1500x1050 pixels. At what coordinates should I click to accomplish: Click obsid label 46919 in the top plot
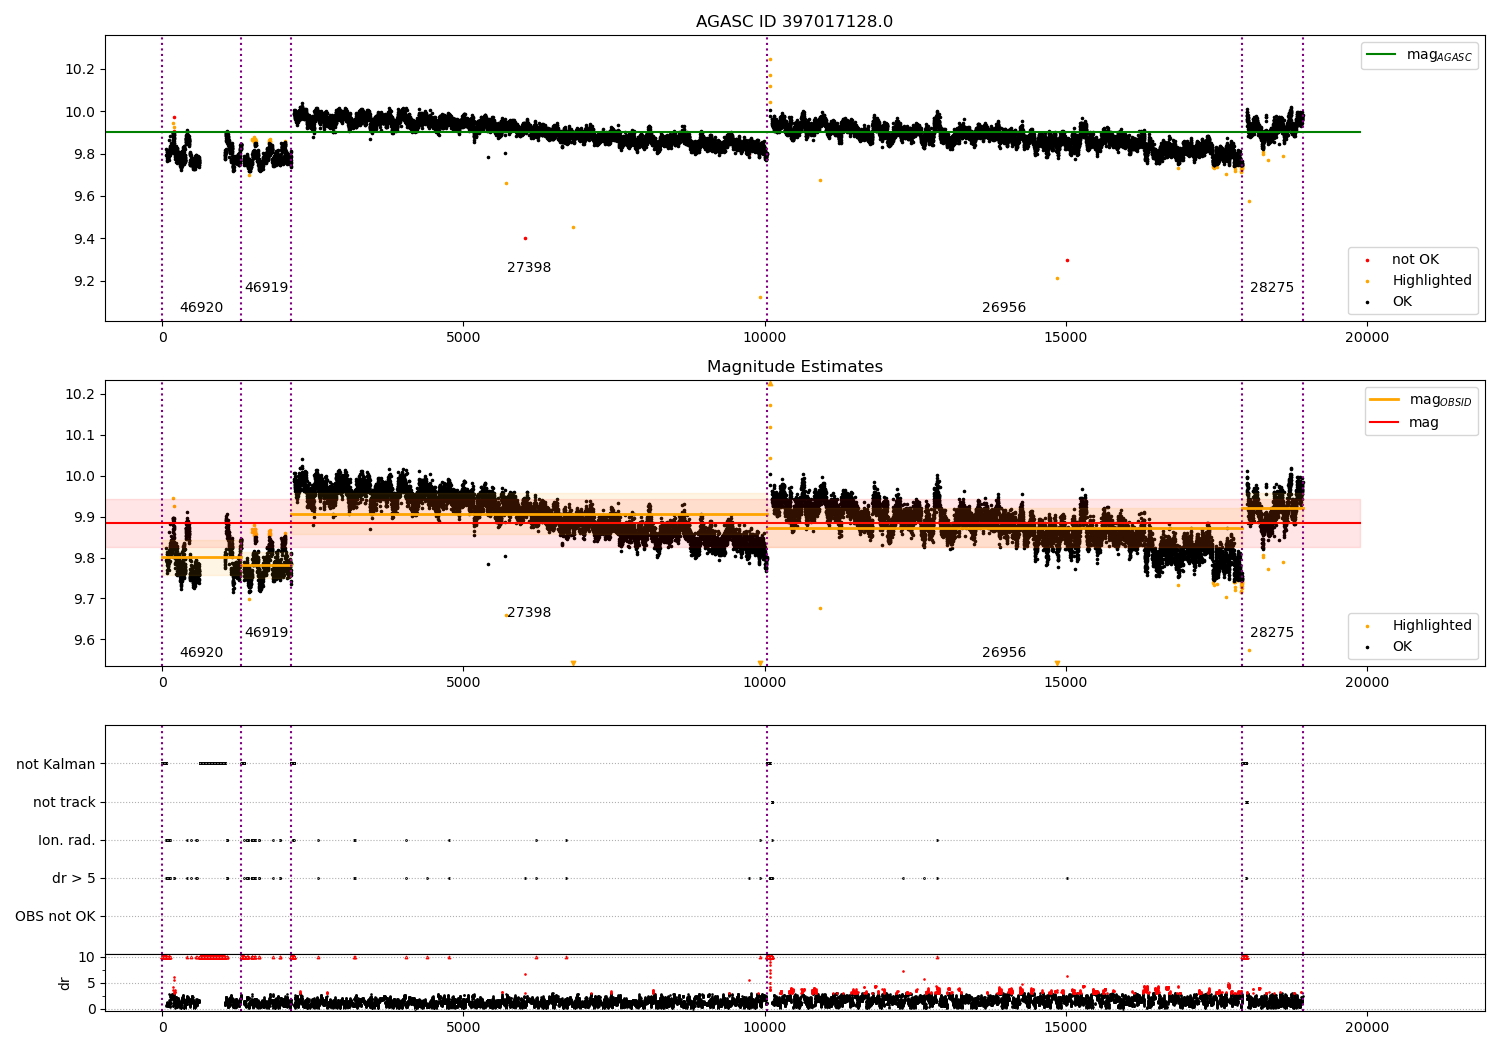pyautogui.click(x=267, y=288)
